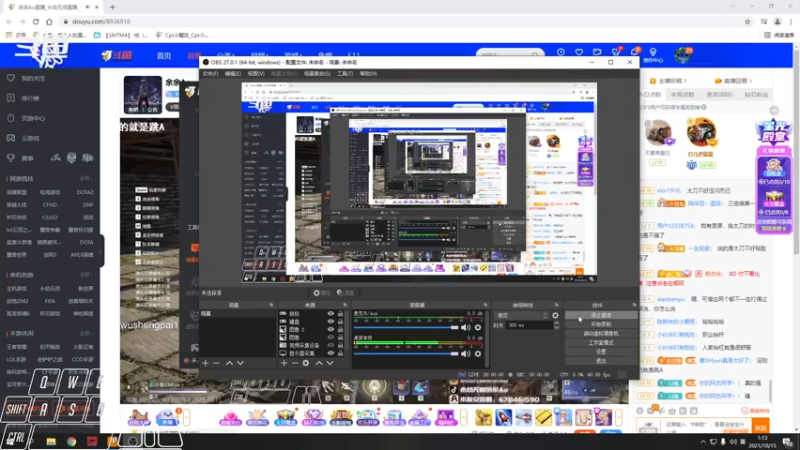Open 工具(T) menu in OBS
The width and height of the screenshot is (800, 450).
(345, 74)
